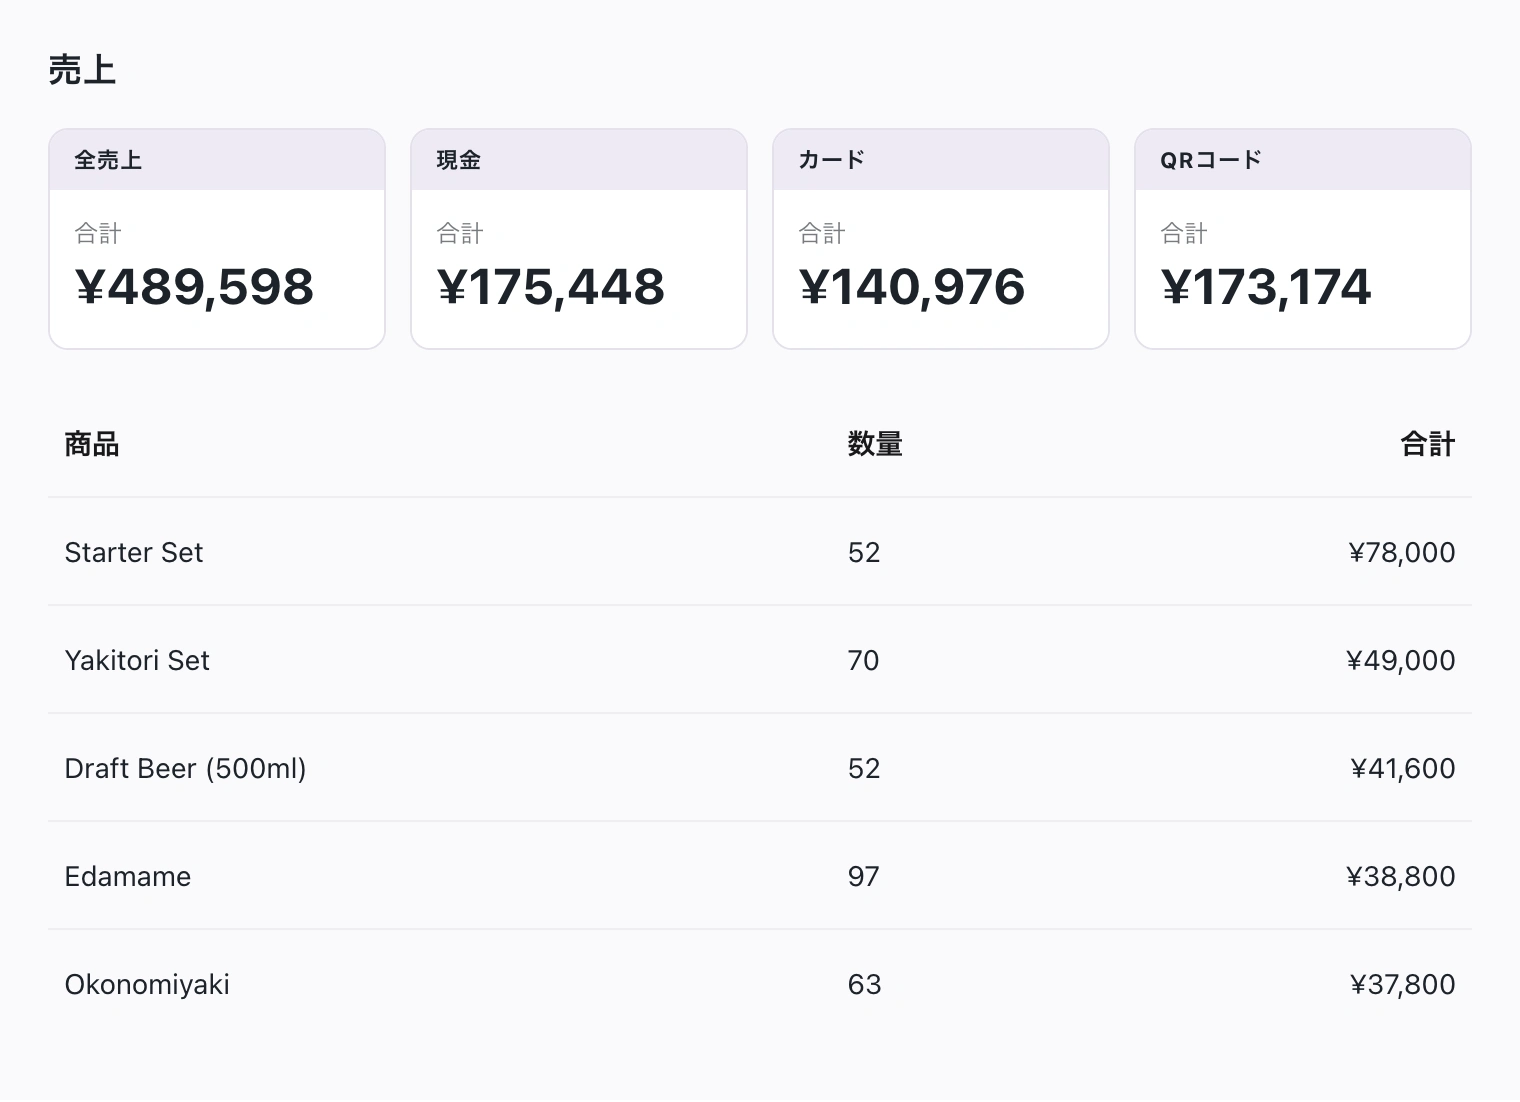Select the Draft Beer (500ml) product name
The image size is (1520, 1102).
click(185, 768)
